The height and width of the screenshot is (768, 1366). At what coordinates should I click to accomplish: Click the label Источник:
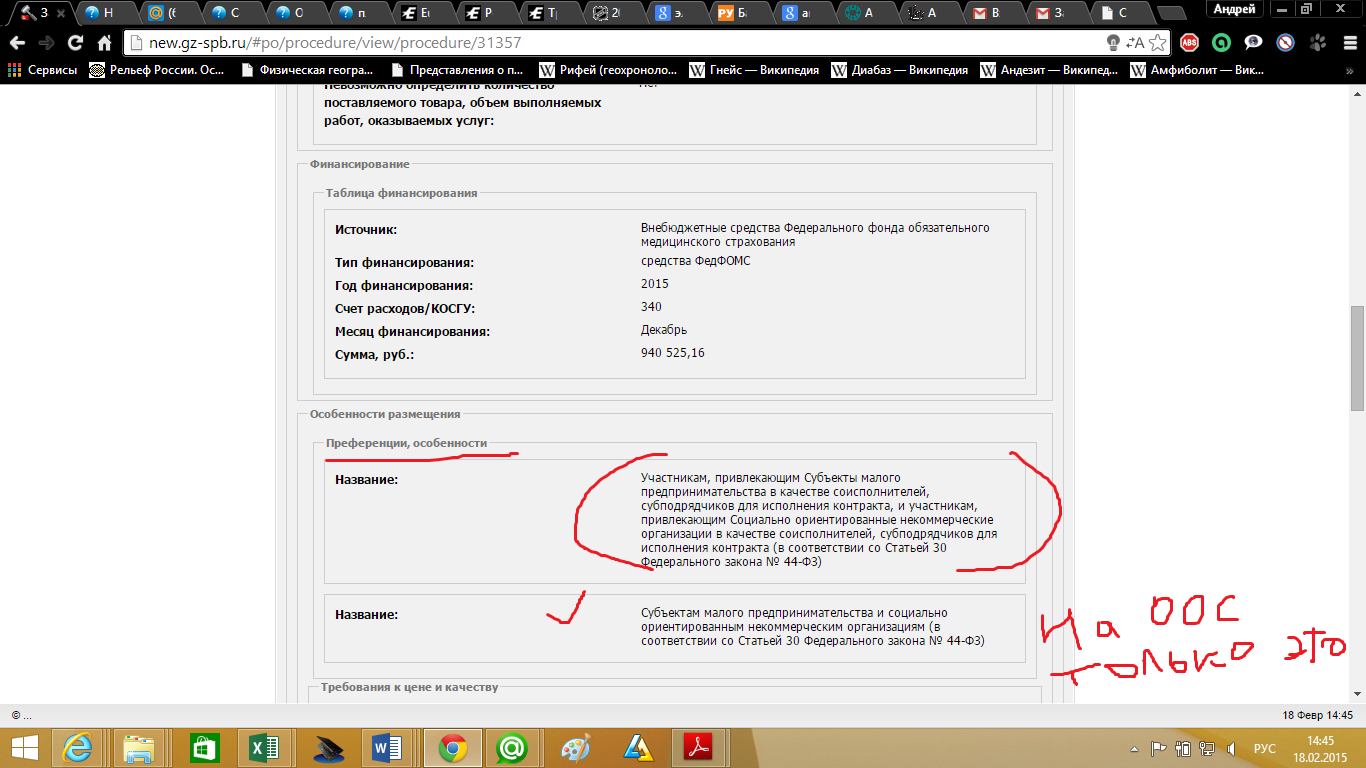(x=366, y=230)
